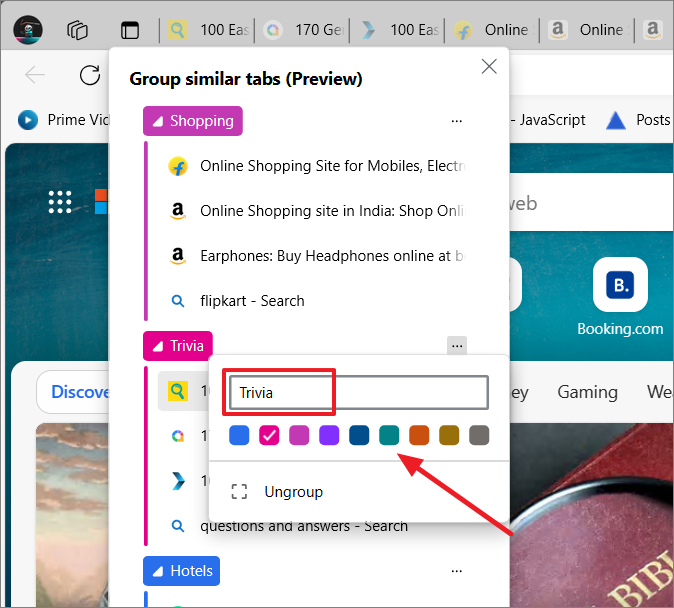Go back with the back arrow

[35, 75]
